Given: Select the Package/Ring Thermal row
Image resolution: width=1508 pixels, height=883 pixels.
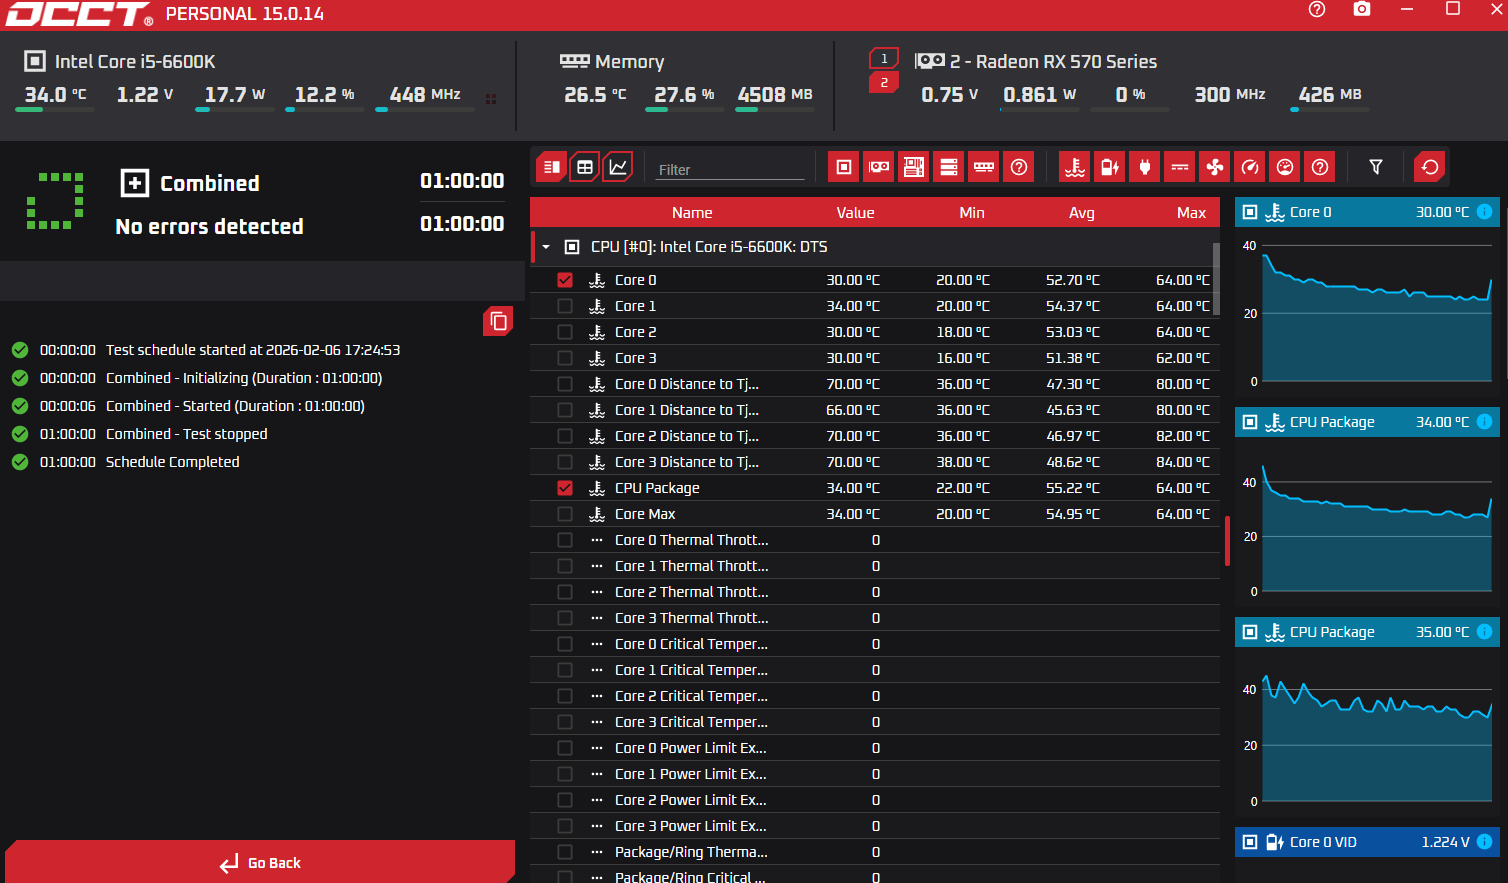Looking at the screenshot, I should tap(875, 852).
